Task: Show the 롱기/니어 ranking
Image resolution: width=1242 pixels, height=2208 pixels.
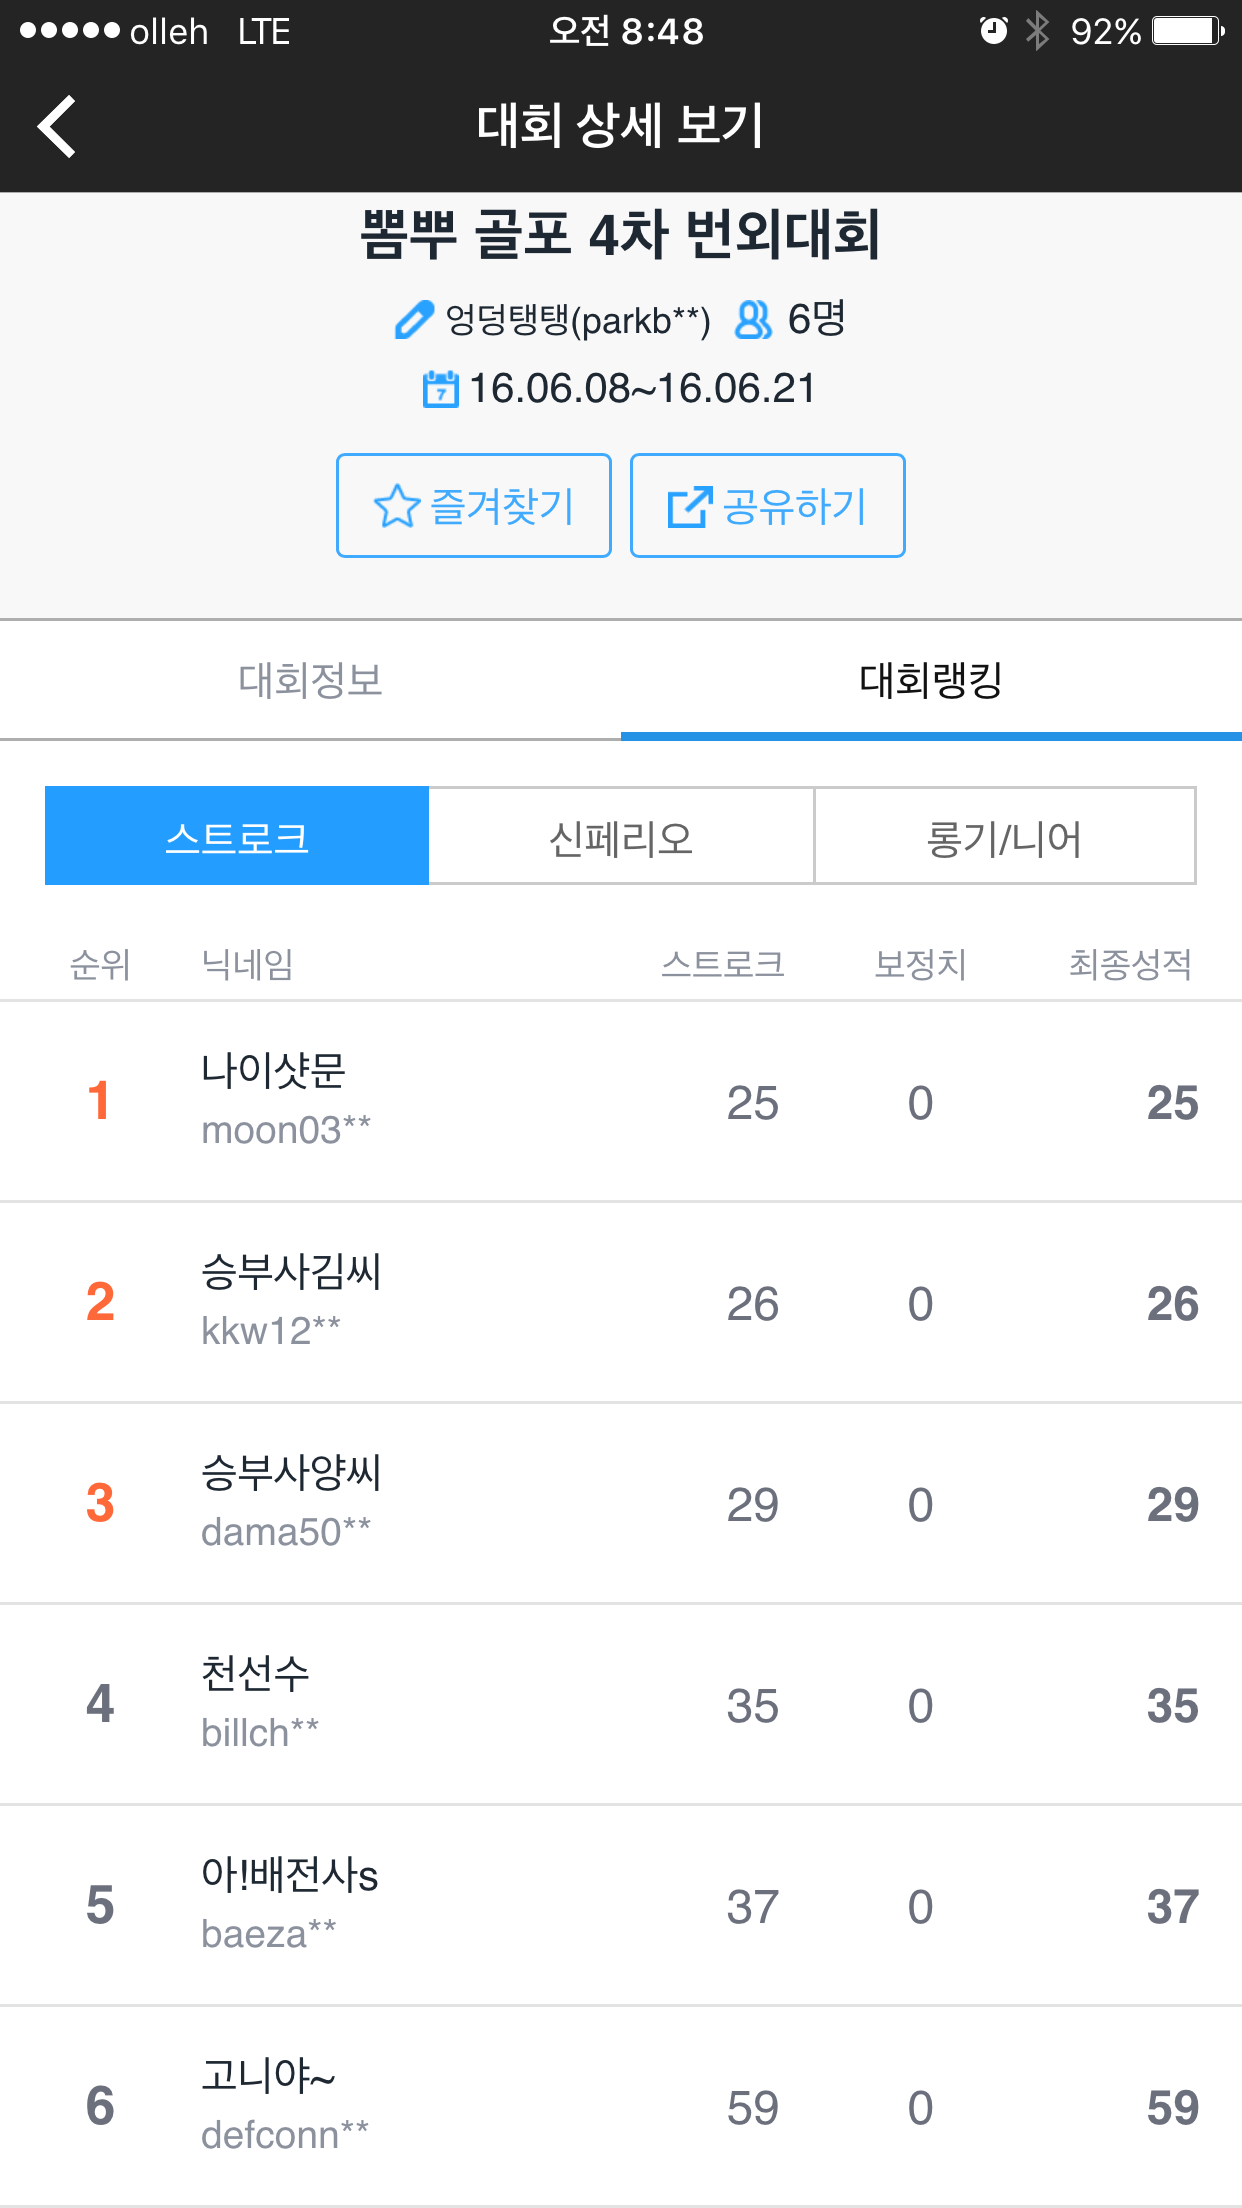Action: 1005,836
